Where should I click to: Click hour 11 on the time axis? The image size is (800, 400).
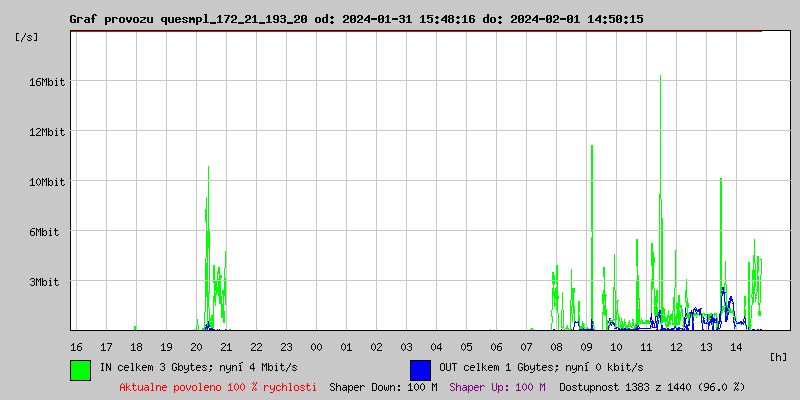point(646,346)
